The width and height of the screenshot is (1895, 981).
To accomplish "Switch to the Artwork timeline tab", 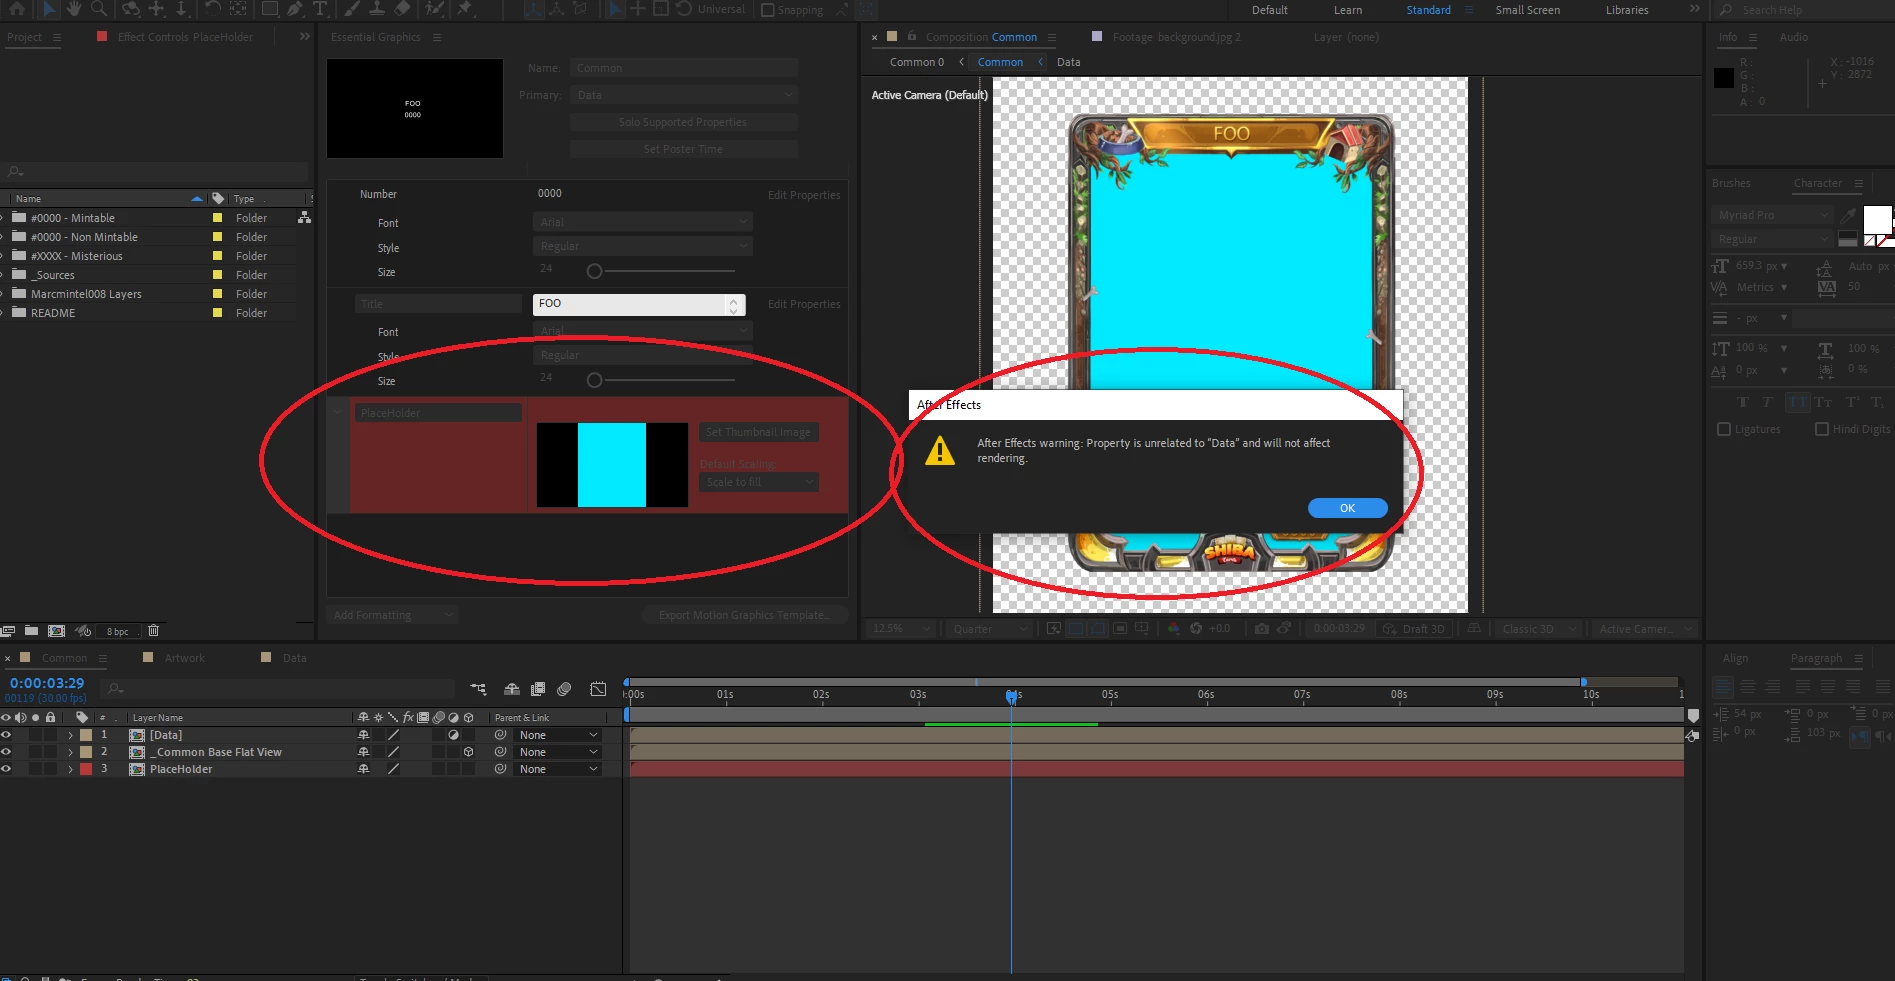I will 184,658.
